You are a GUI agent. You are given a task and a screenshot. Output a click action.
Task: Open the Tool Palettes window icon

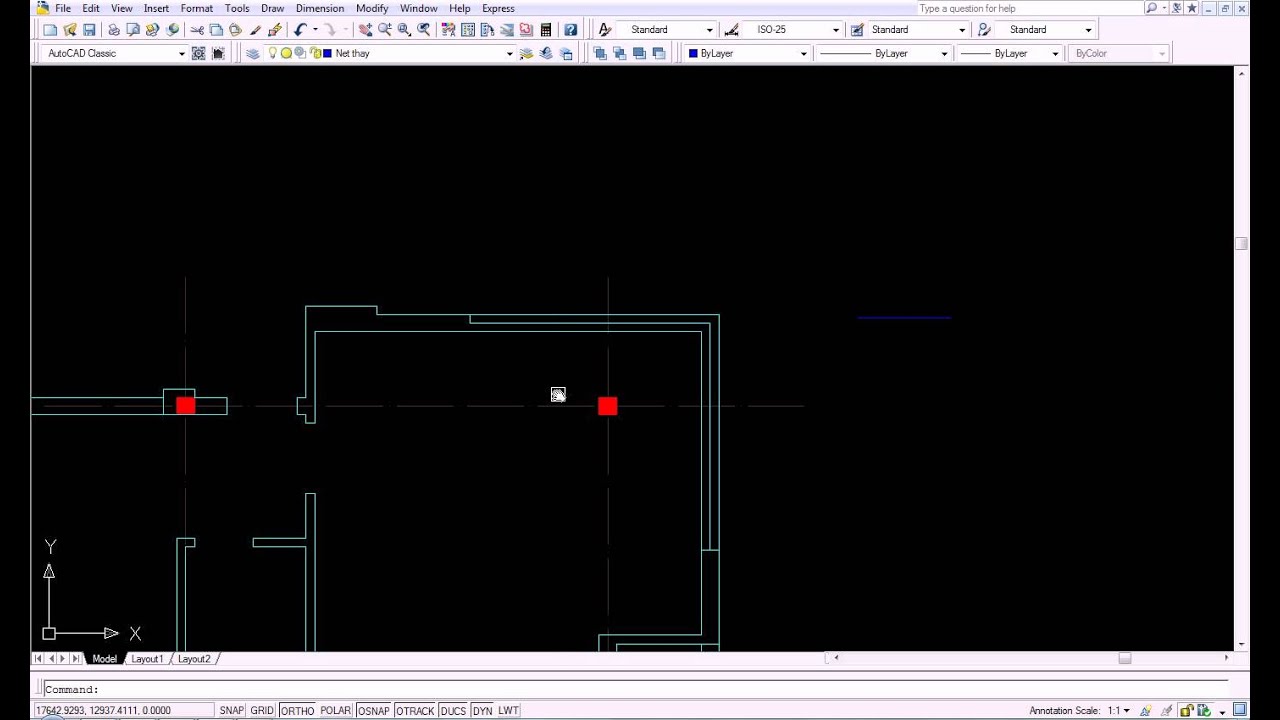(x=487, y=30)
